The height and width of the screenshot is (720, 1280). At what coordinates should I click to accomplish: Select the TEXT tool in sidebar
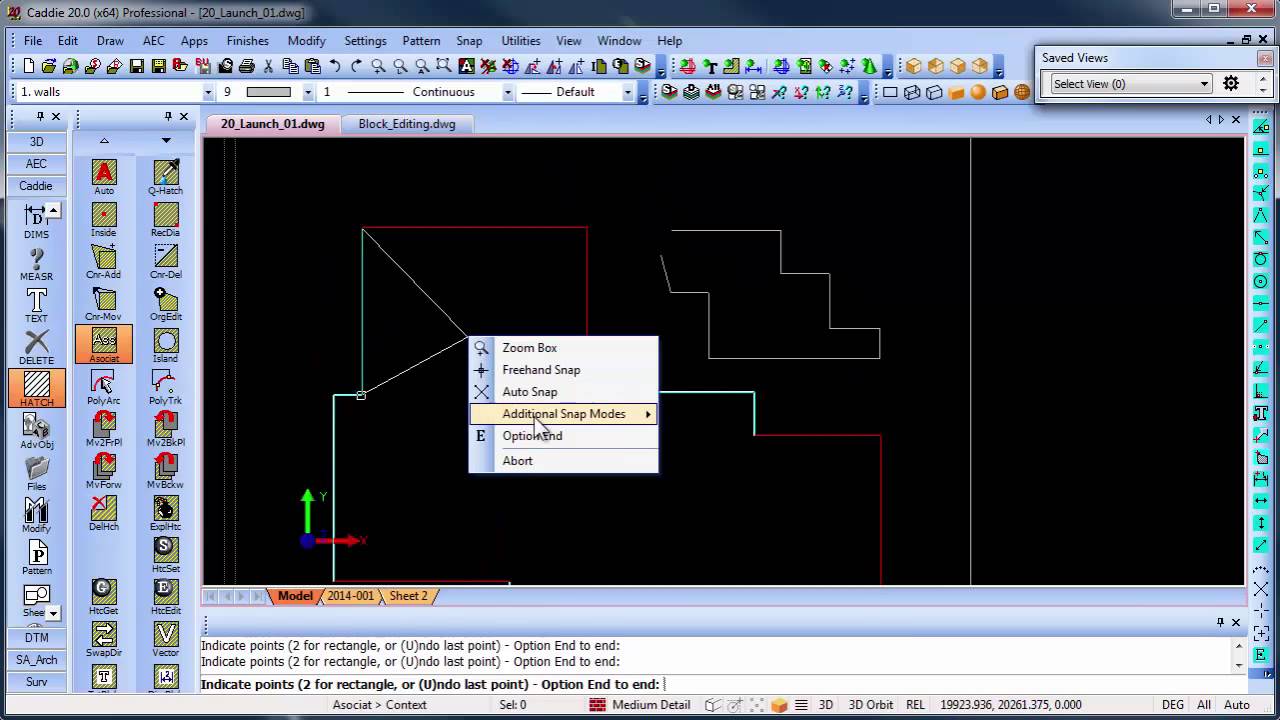36,304
